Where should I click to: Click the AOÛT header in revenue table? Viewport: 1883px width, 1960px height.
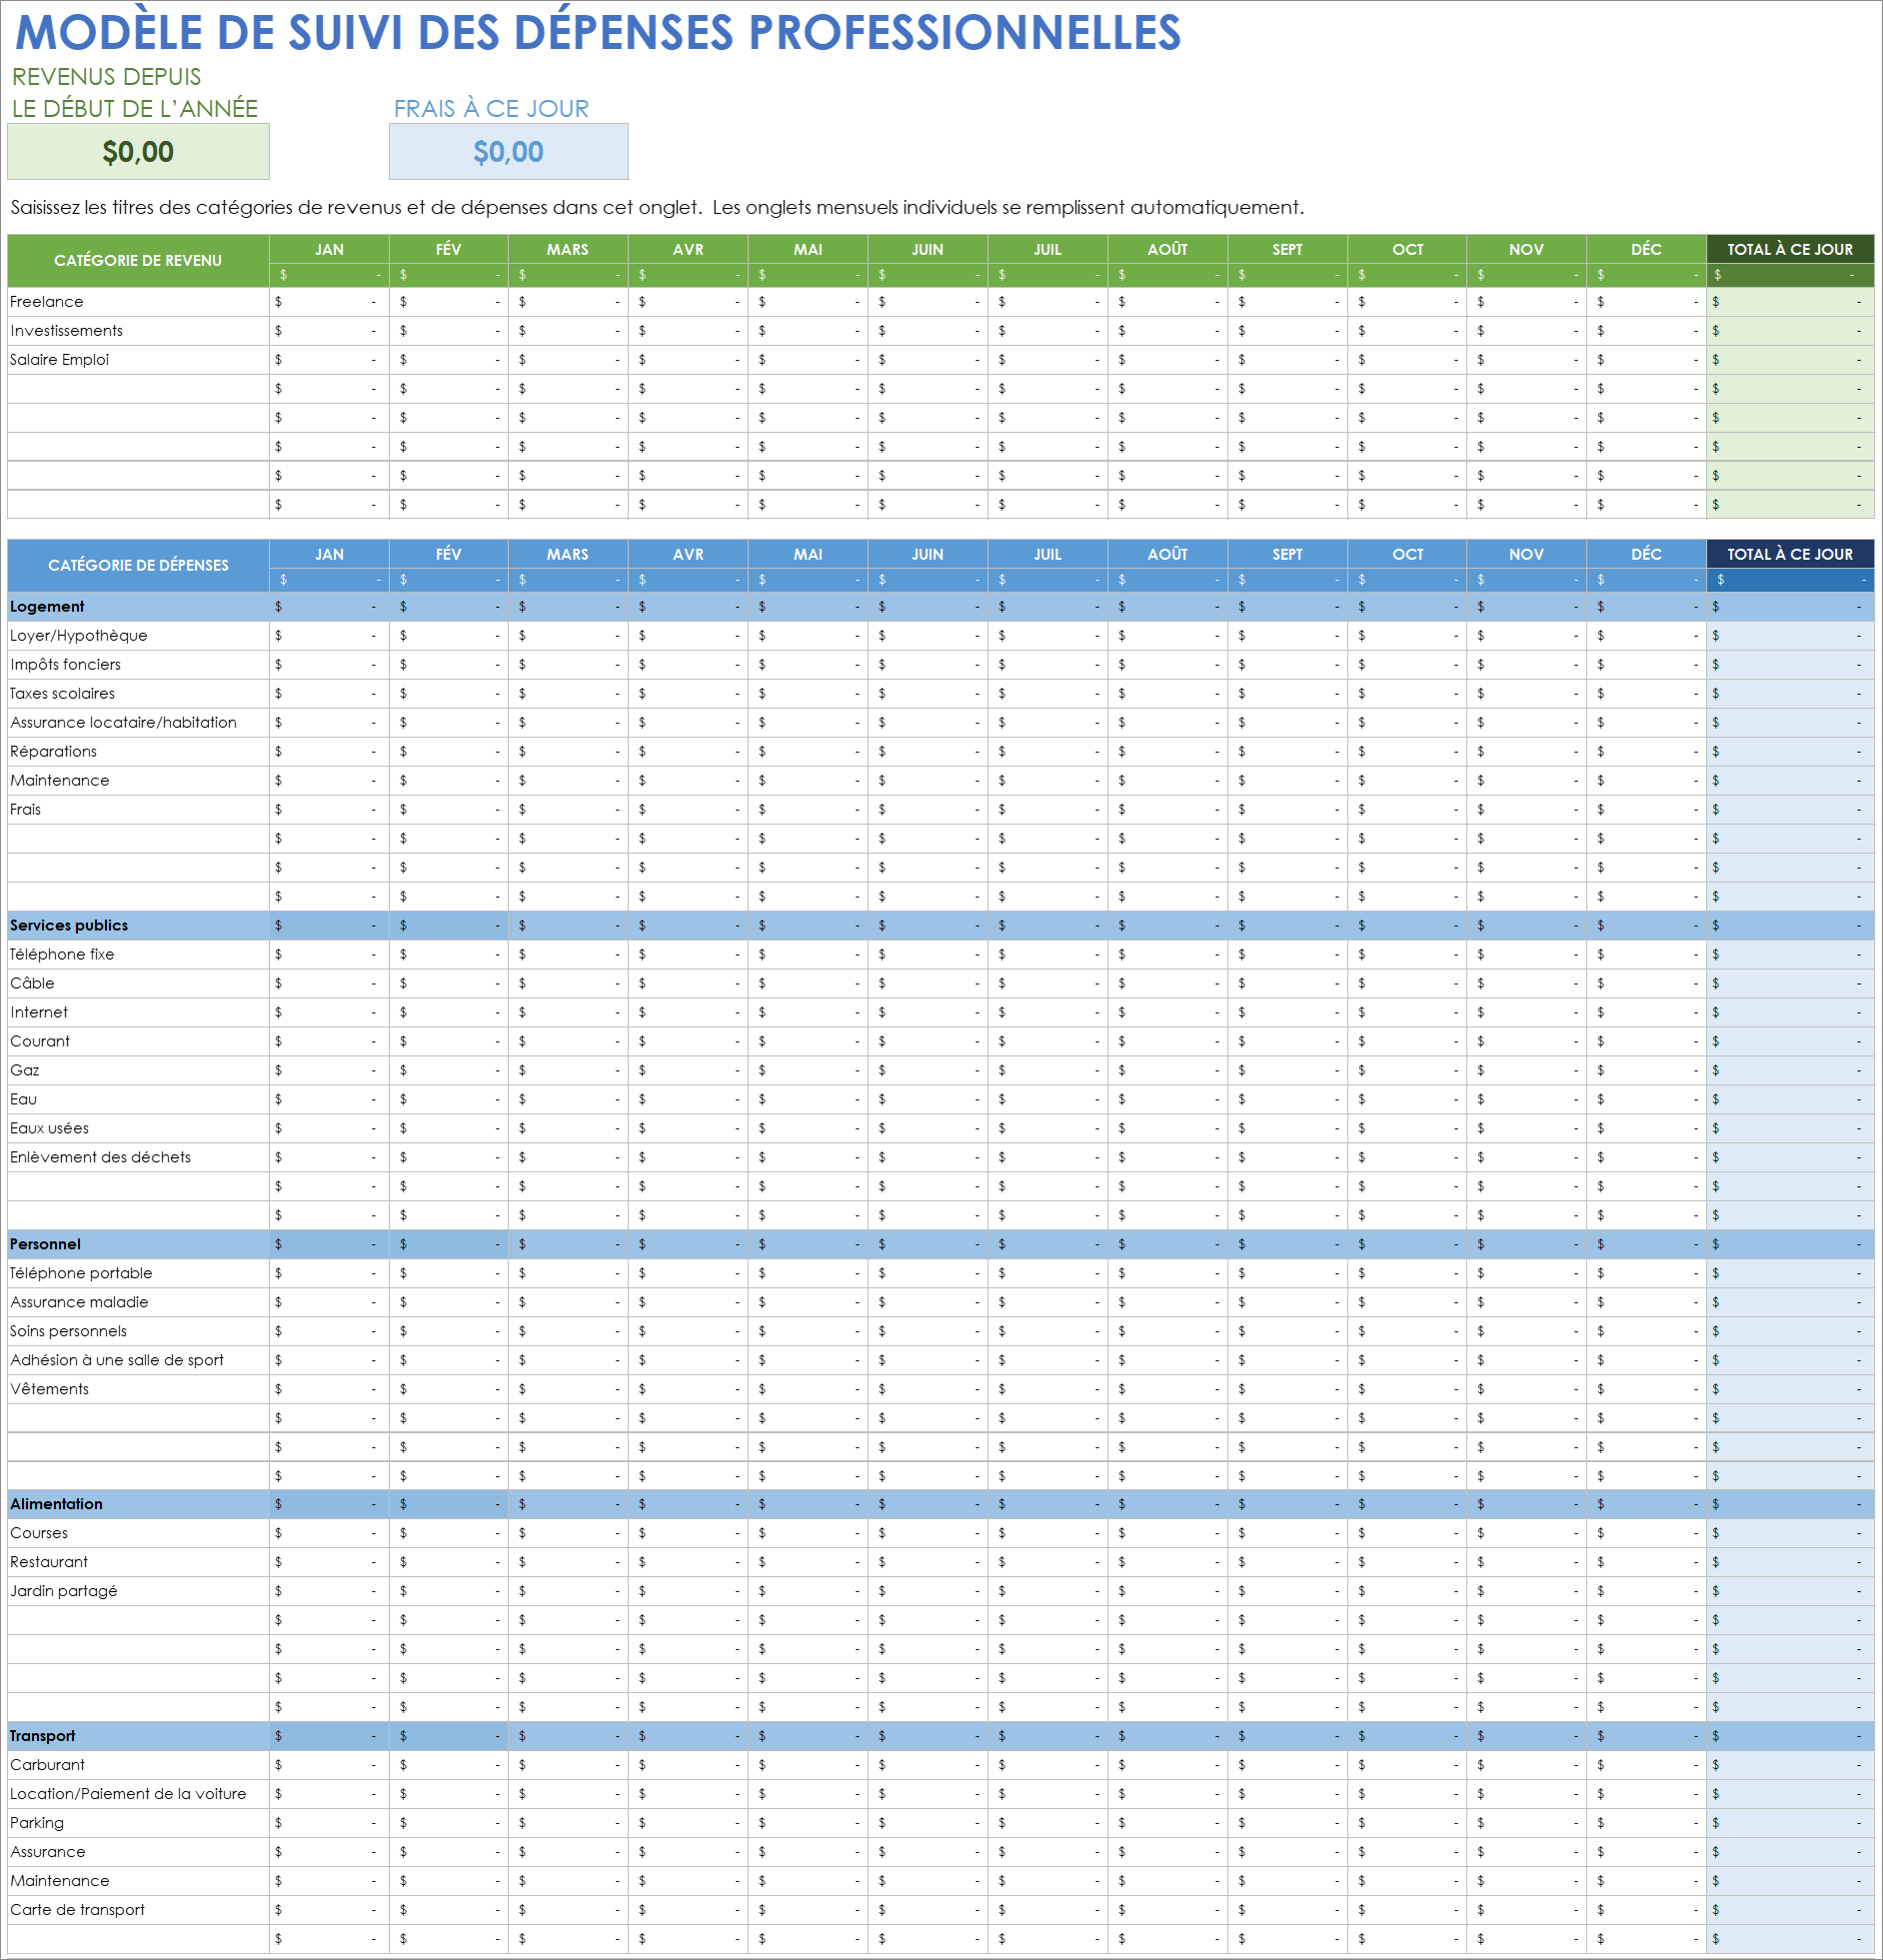[1167, 249]
